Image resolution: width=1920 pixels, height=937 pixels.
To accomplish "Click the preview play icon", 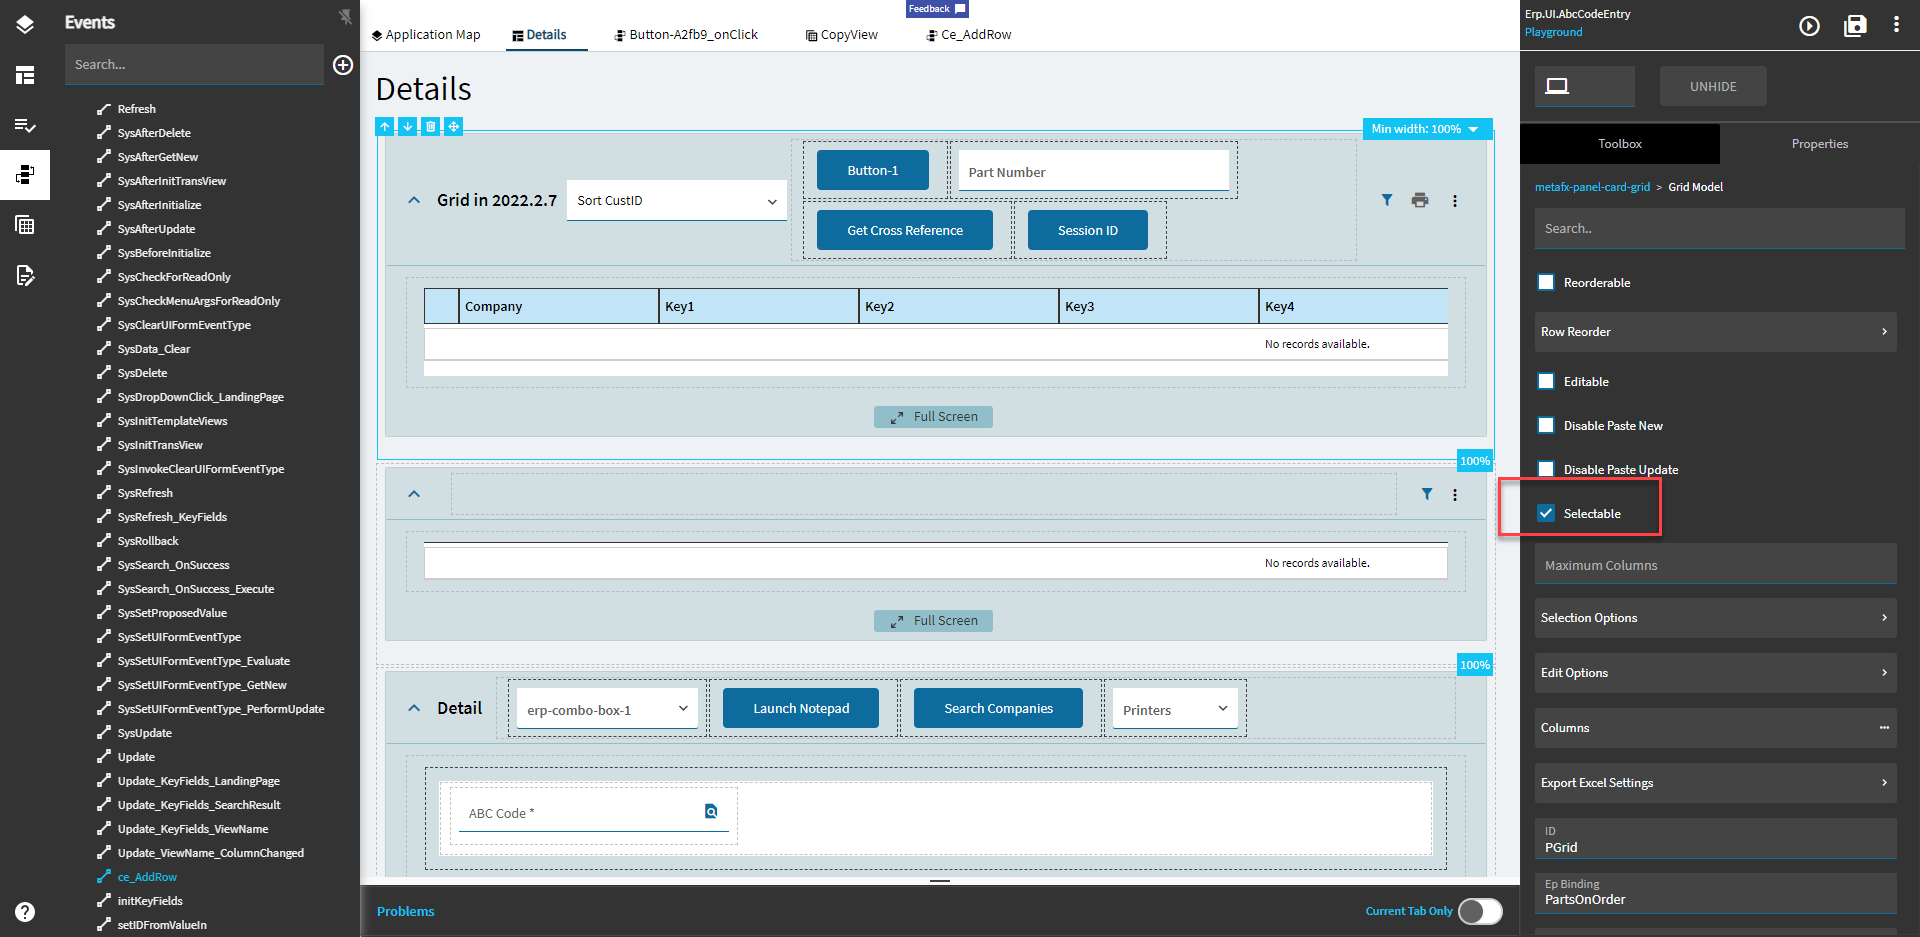I will [x=1809, y=26].
